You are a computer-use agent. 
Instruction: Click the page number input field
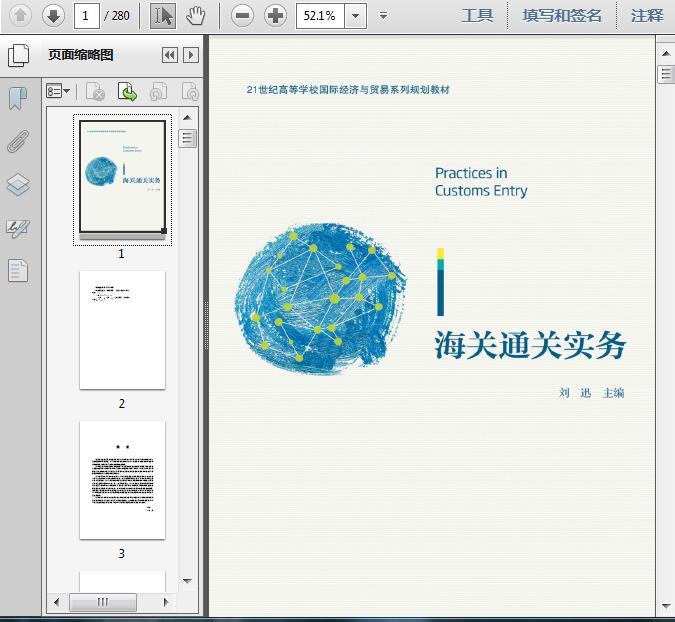point(87,16)
